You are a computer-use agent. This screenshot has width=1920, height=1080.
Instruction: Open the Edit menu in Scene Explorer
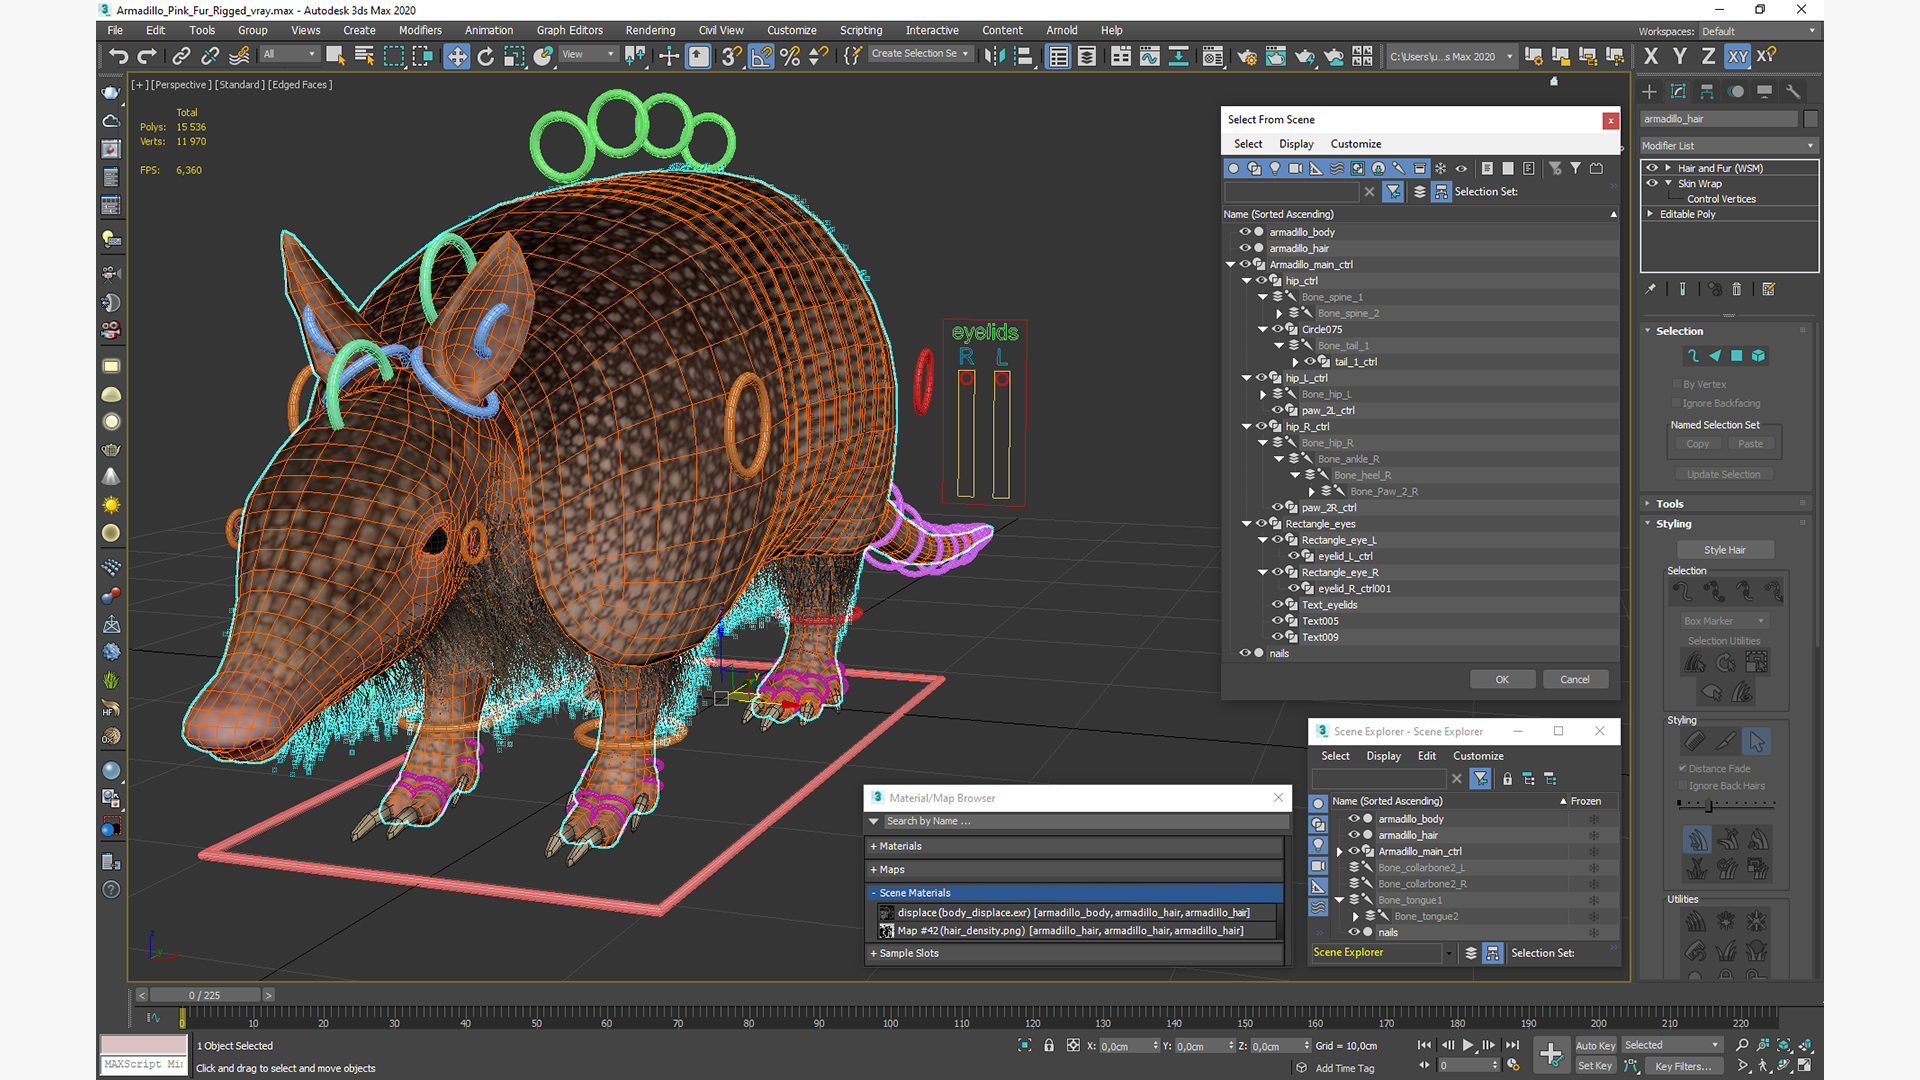tap(1427, 756)
